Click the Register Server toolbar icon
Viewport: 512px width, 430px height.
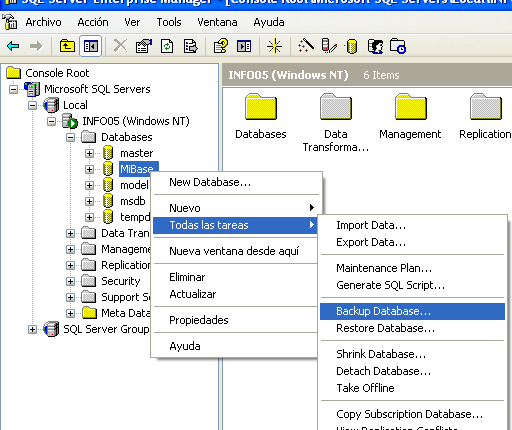(329, 46)
